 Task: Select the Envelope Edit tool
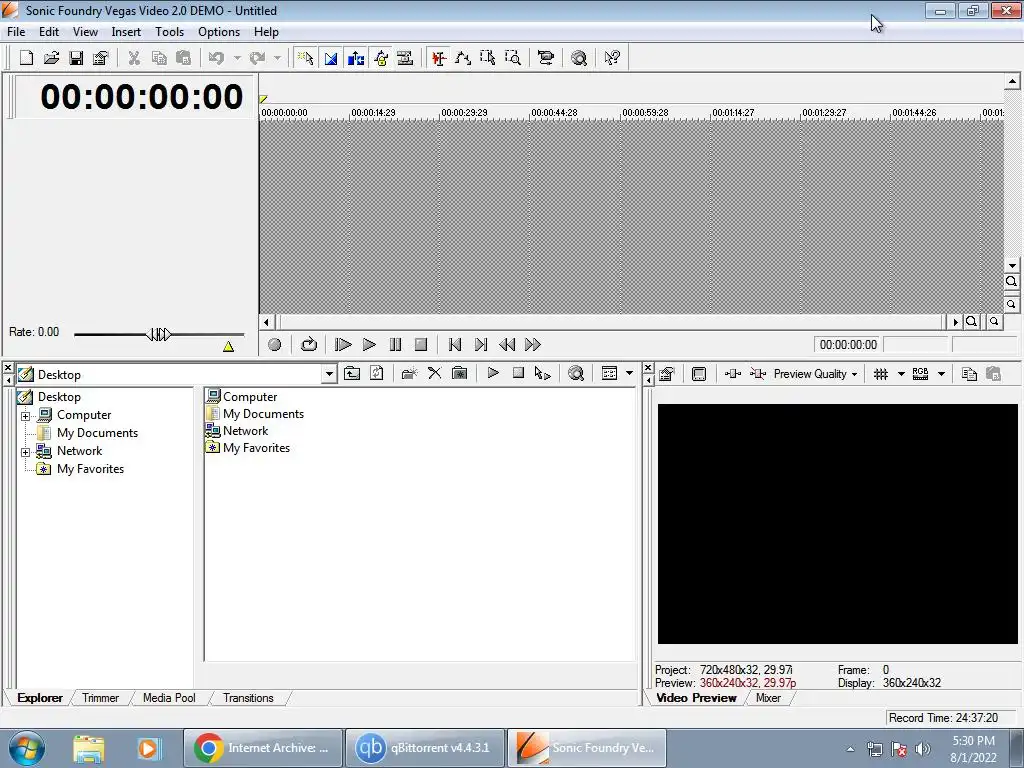point(463,58)
